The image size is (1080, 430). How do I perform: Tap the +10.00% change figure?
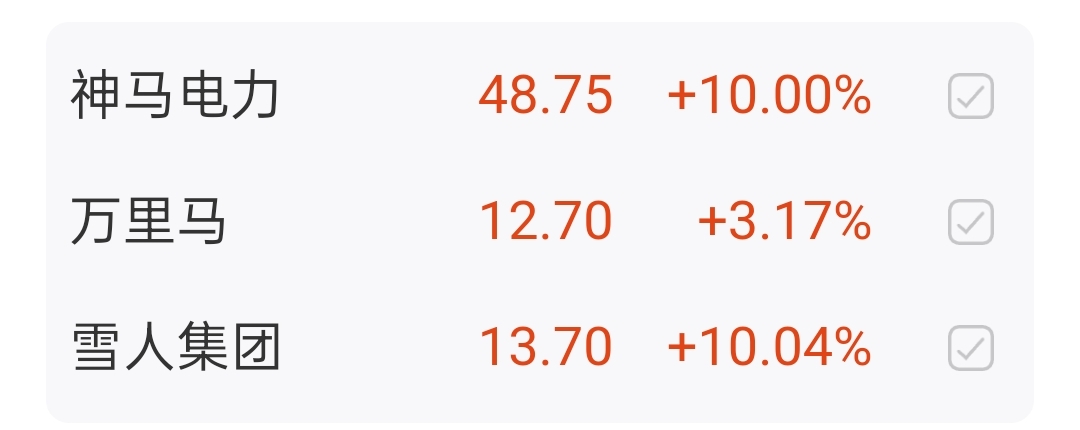[769, 97]
